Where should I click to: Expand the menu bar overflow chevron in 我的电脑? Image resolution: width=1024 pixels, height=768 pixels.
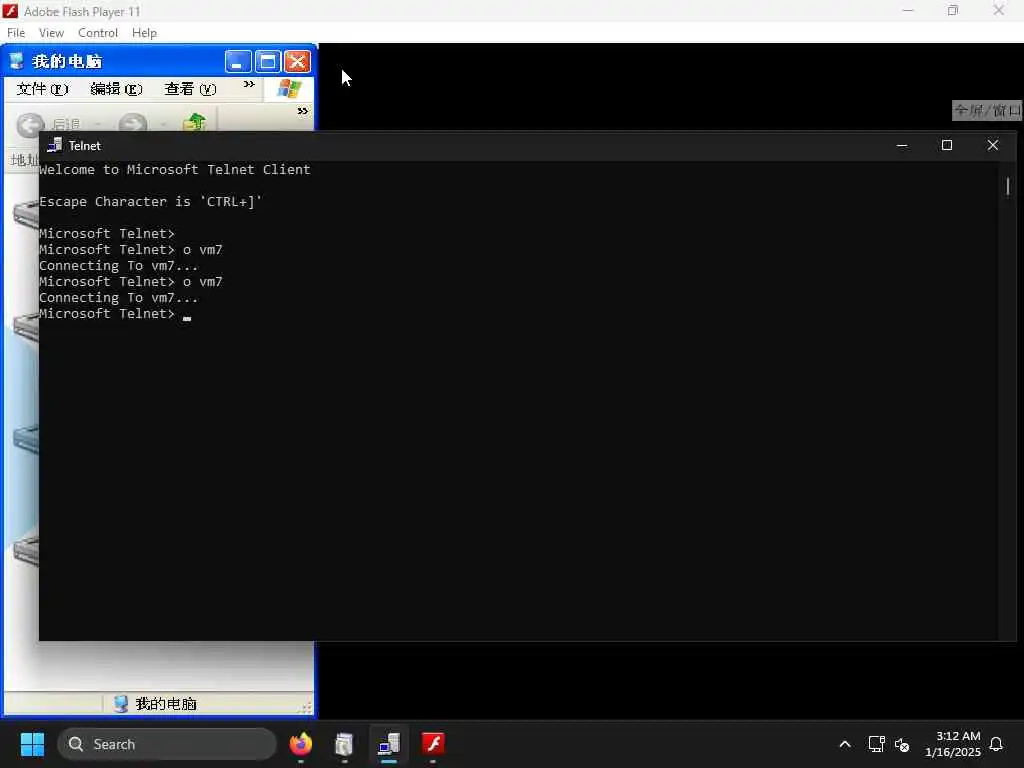click(249, 84)
